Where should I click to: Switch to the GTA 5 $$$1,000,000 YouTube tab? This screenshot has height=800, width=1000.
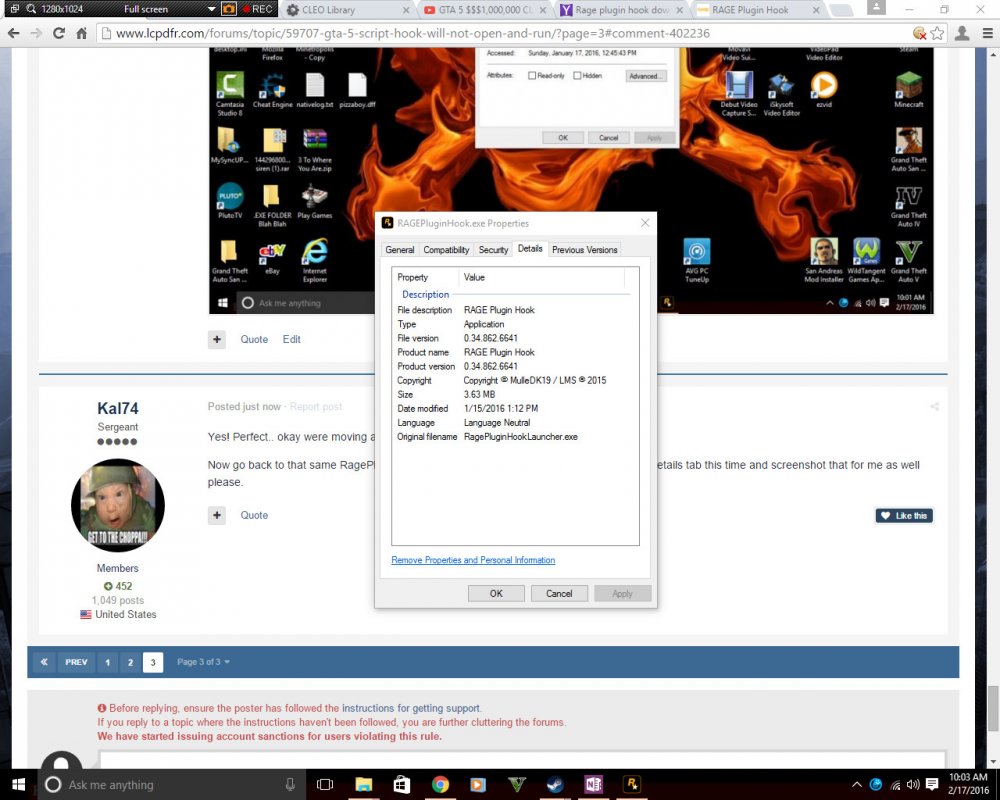[485, 10]
